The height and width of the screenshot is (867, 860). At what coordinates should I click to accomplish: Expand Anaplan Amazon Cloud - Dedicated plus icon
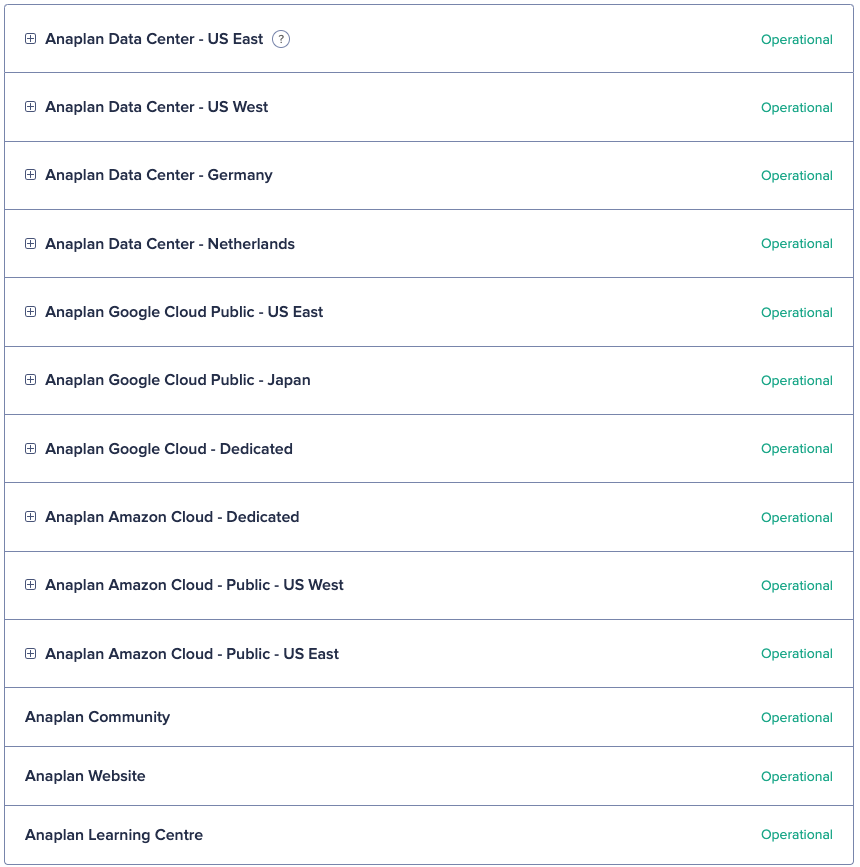(x=30, y=516)
